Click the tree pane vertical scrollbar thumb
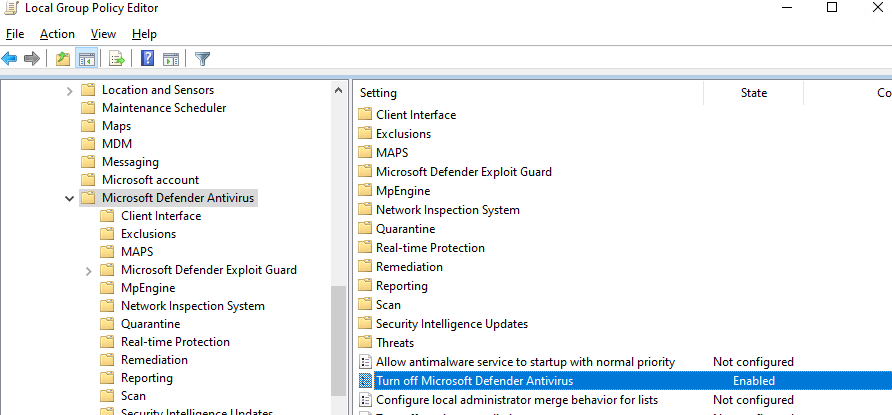This screenshot has width=892, height=415. tap(338, 341)
